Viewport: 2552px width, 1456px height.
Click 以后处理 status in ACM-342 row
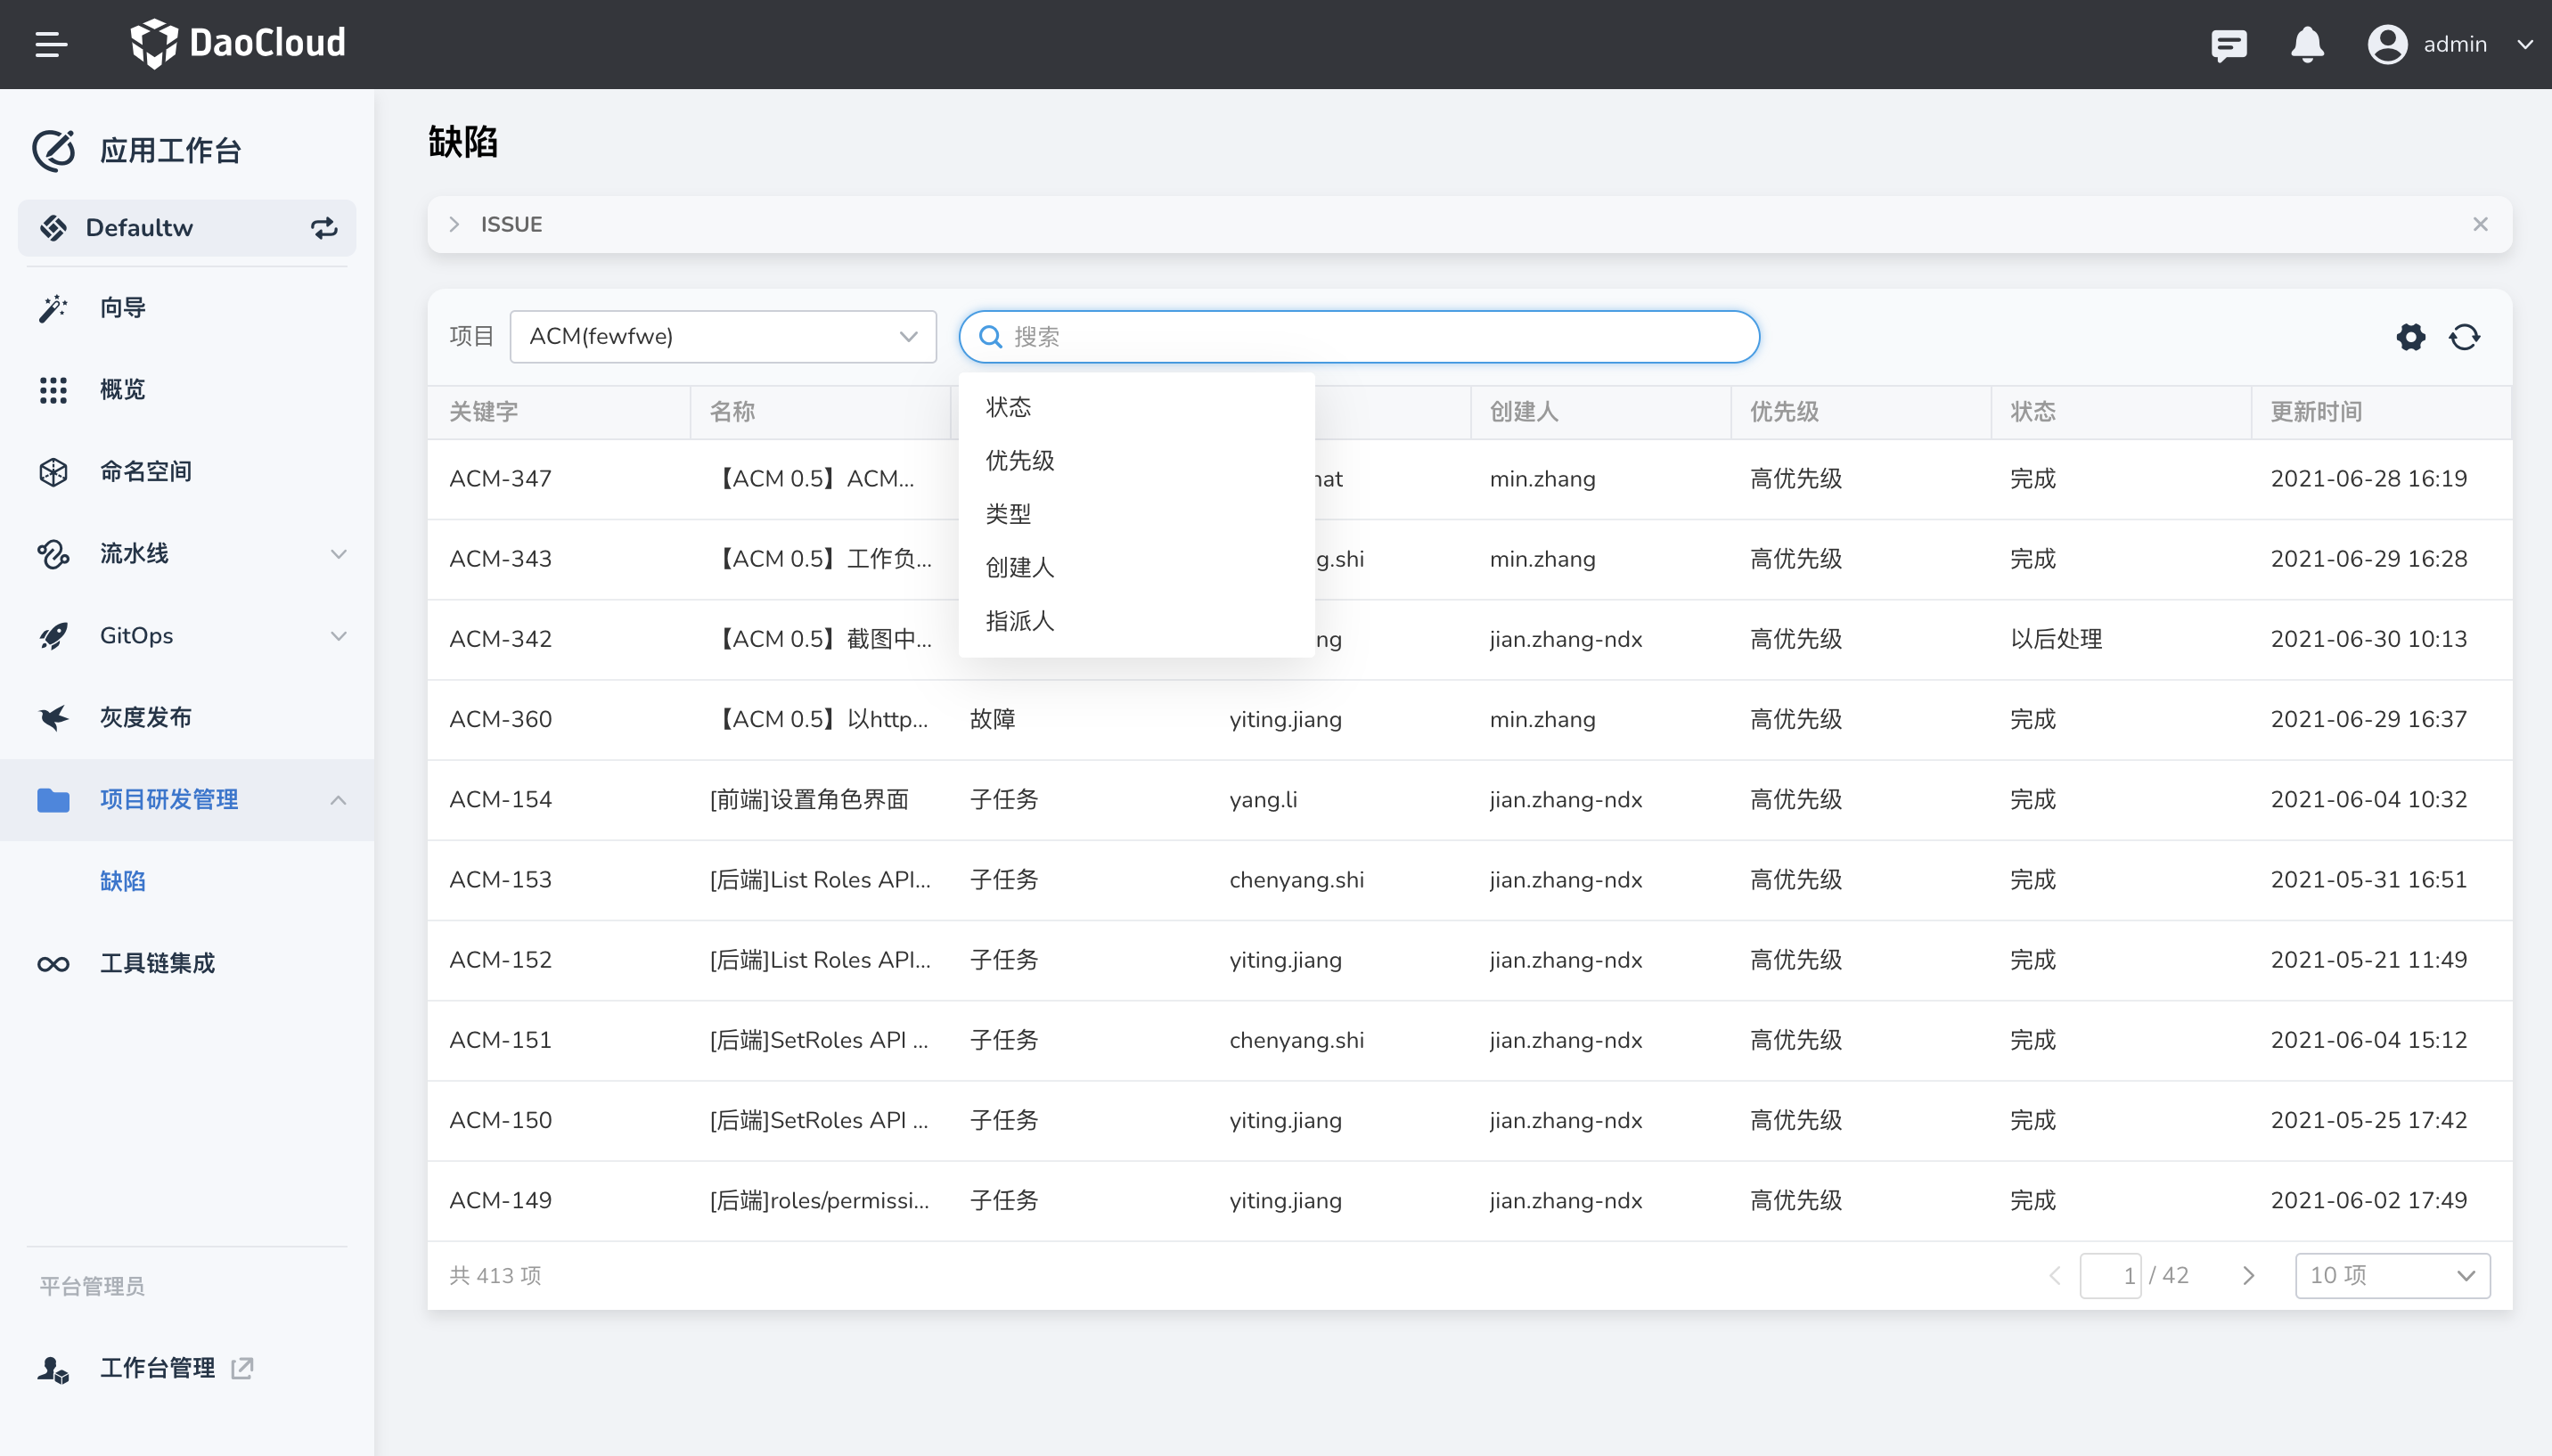[x=2056, y=639]
